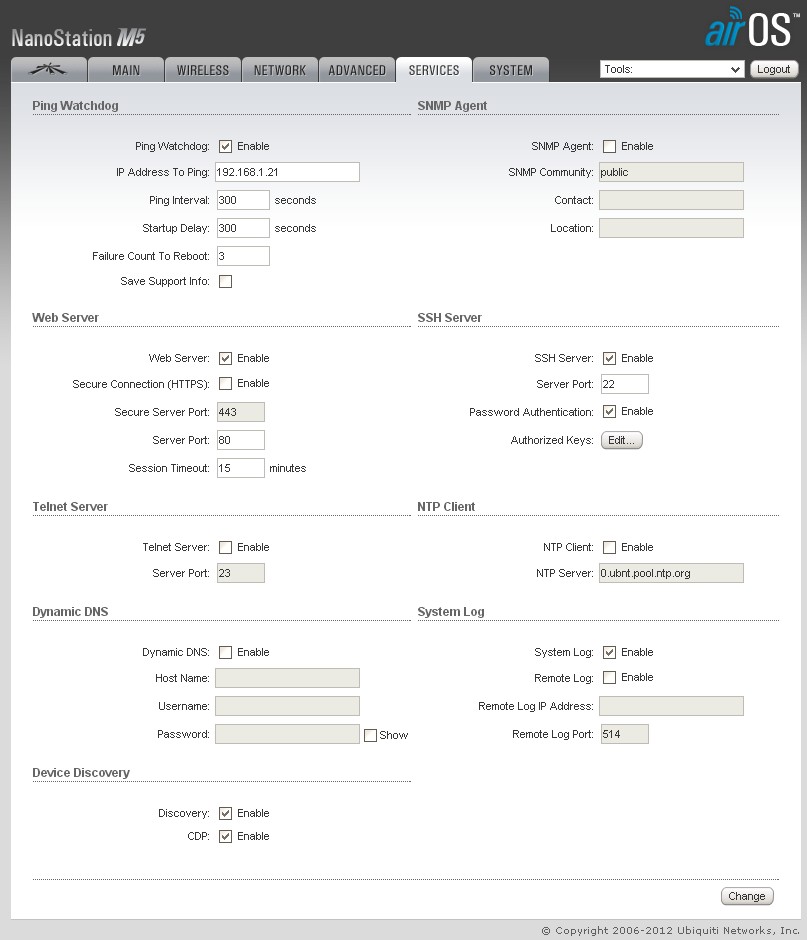Click the SNMP Location field

(672, 228)
